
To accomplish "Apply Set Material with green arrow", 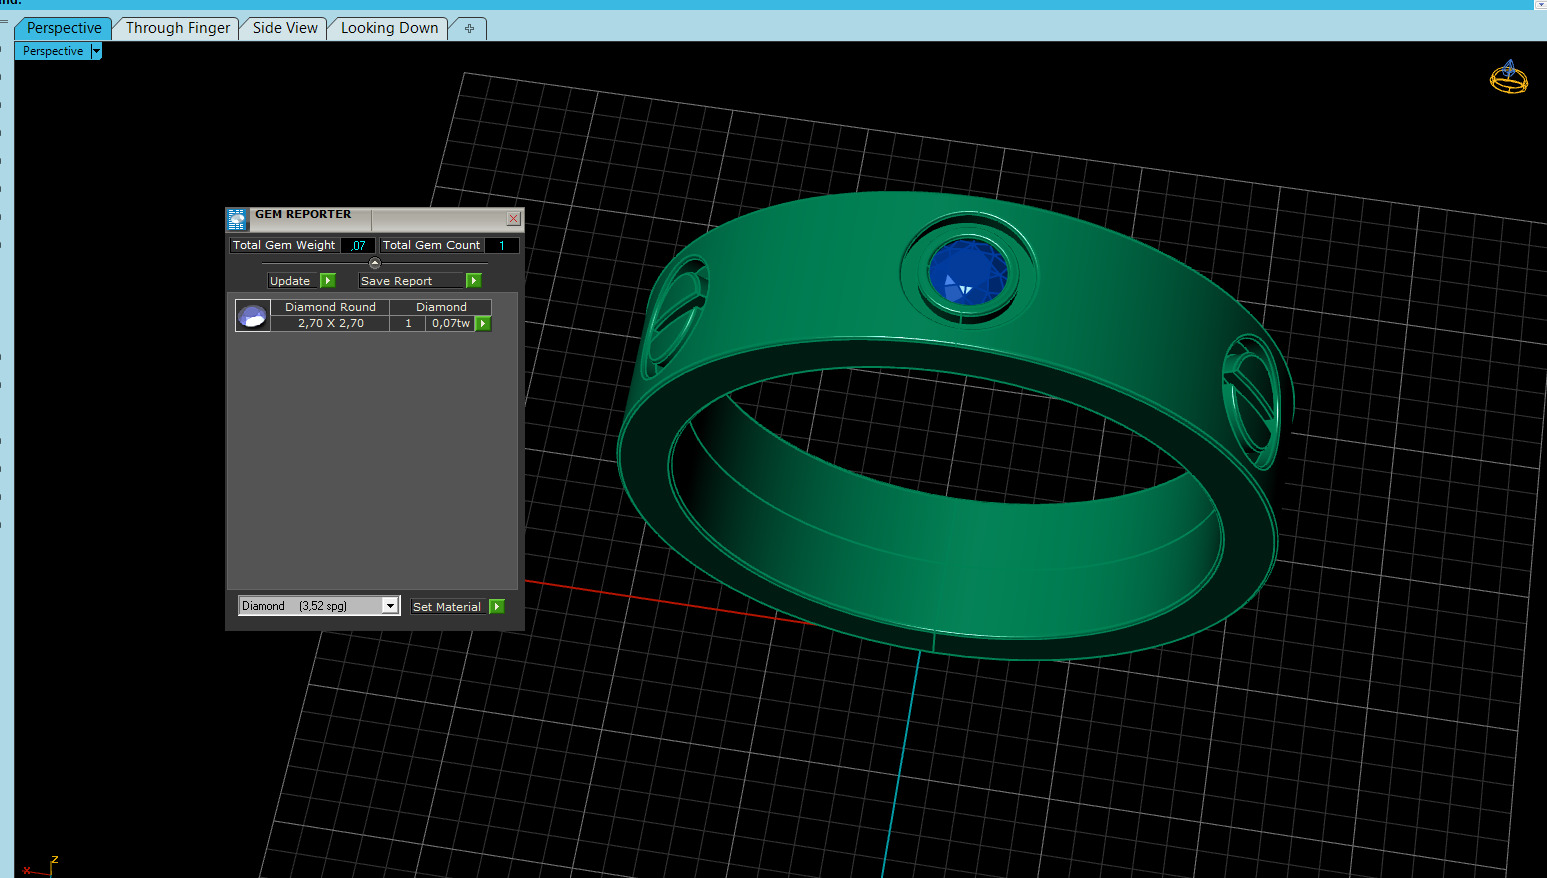I will [497, 607].
